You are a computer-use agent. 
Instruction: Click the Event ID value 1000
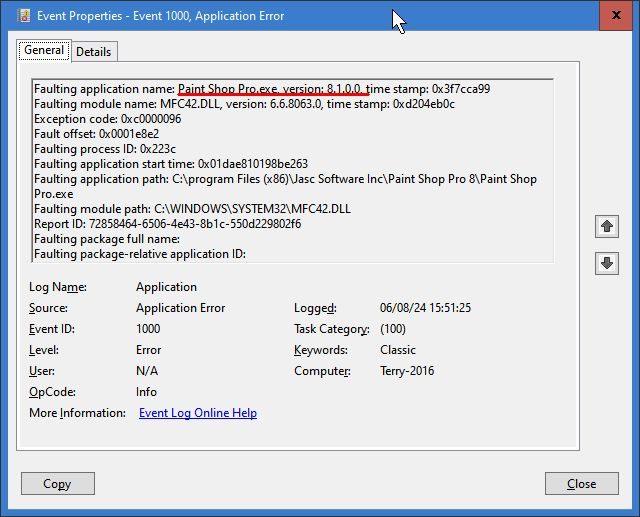click(148, 328)
